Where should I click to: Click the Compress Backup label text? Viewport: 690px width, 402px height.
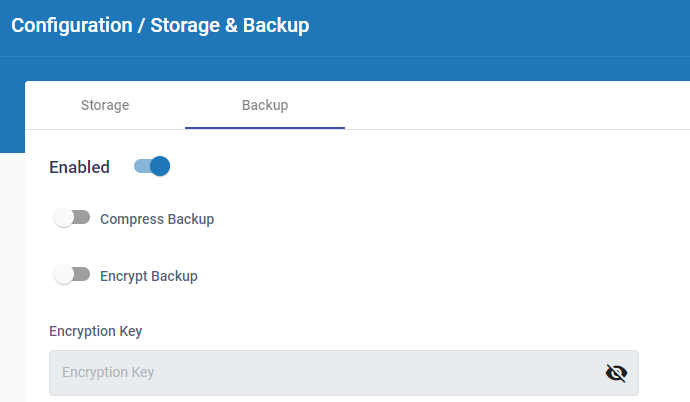[x=157, y=219]
